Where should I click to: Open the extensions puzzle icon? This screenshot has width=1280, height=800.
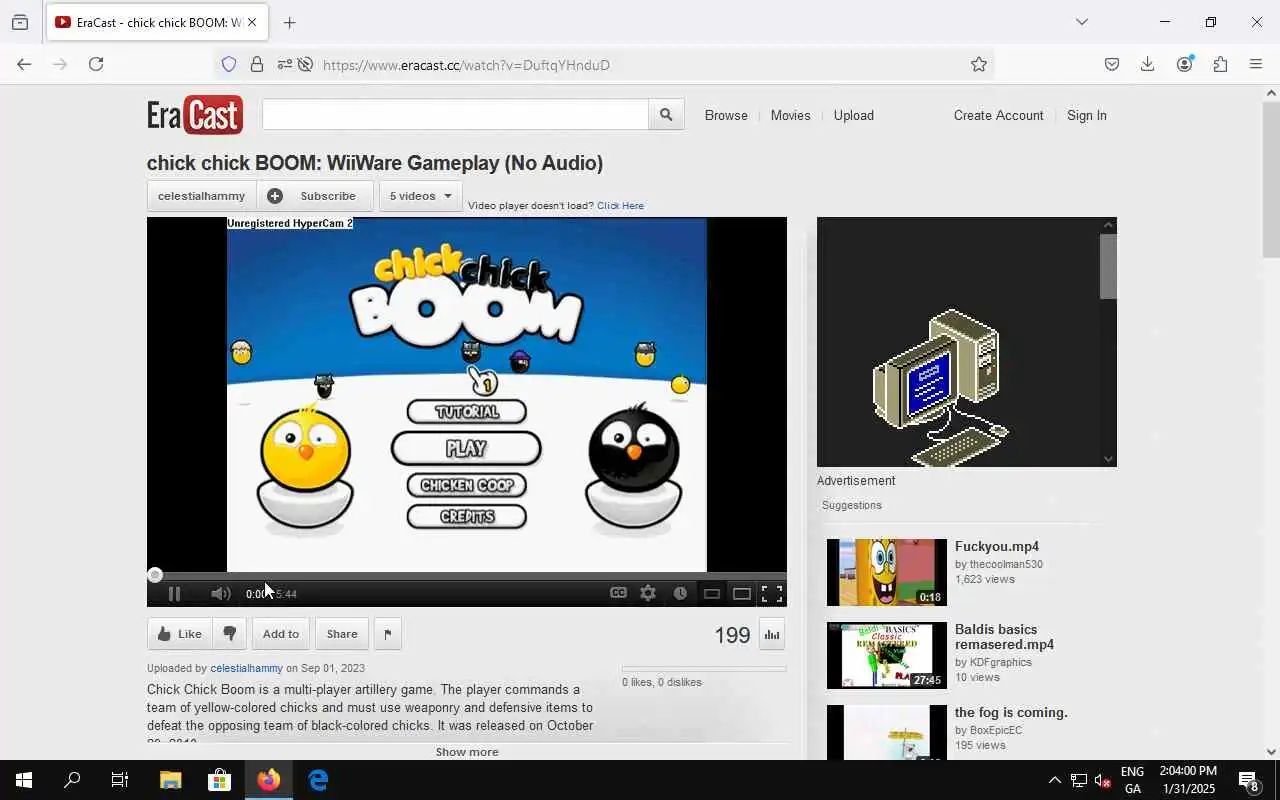pos(1220,64)
